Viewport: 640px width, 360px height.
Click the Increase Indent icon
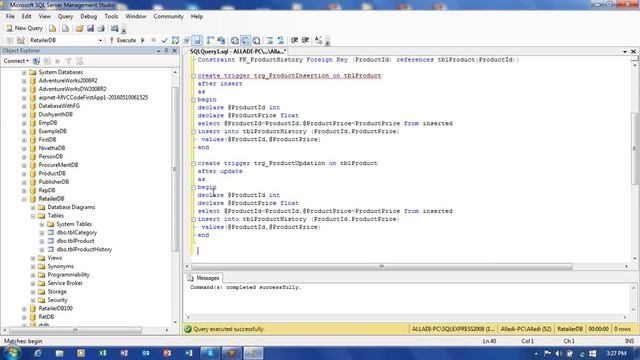(305, 40)
